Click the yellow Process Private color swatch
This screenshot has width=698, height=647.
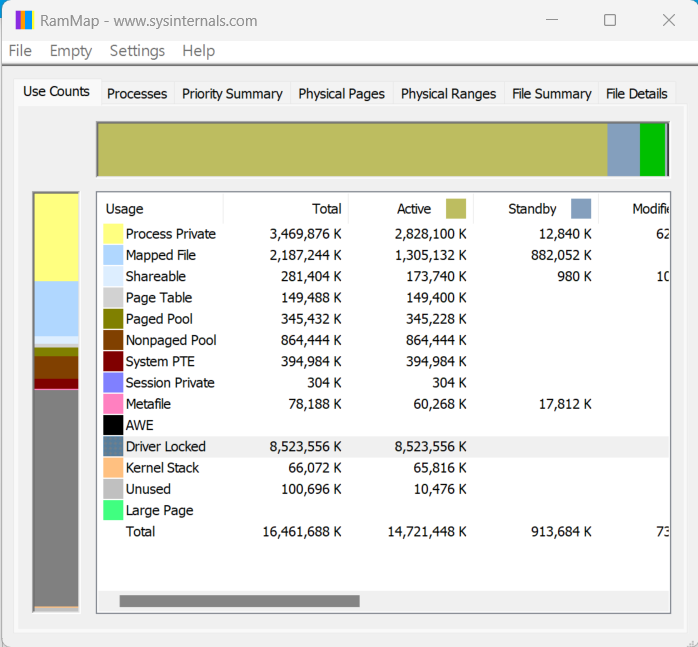[x=113, y=234]
